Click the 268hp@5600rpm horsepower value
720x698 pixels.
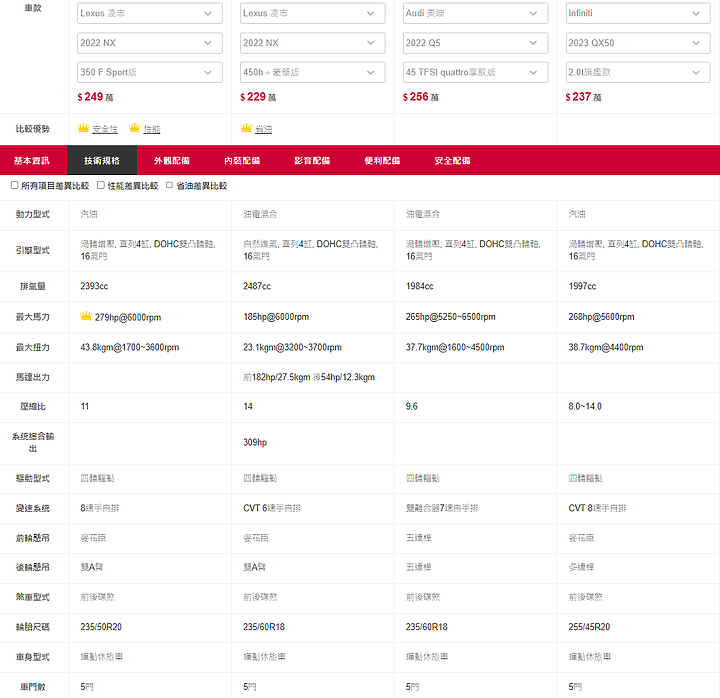[x=601, y=317]
